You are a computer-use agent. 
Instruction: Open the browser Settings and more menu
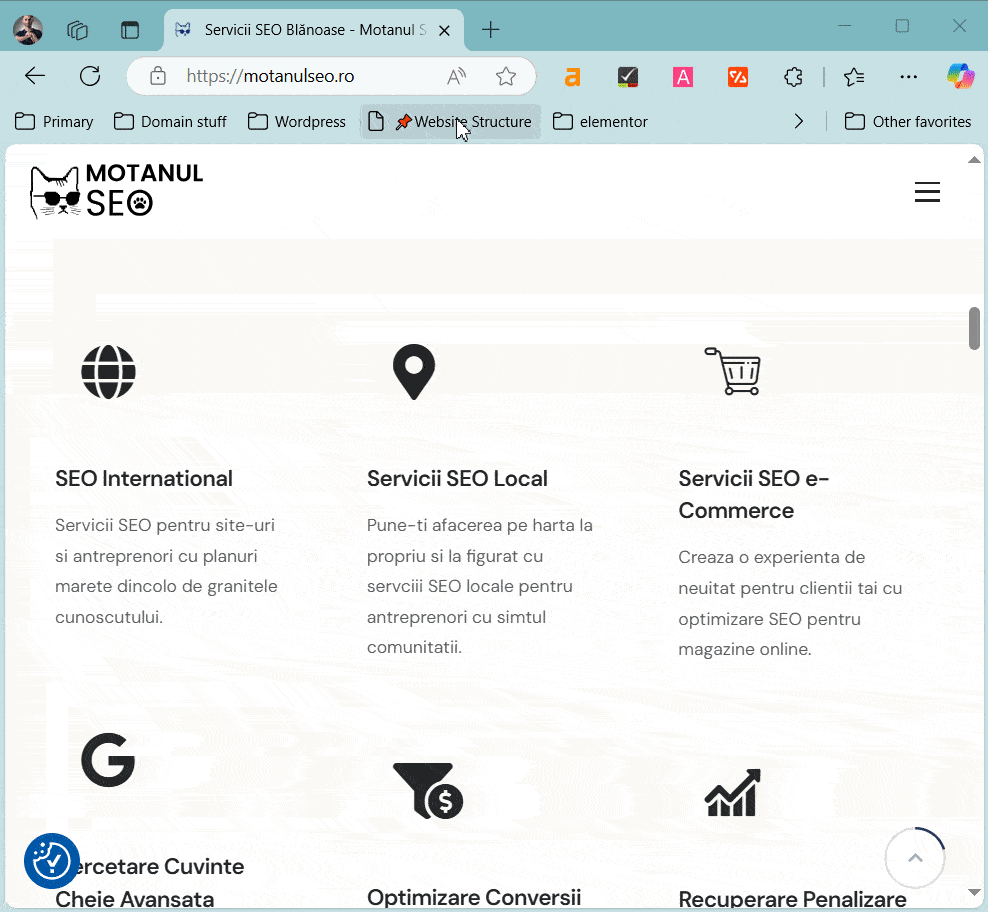908,76
